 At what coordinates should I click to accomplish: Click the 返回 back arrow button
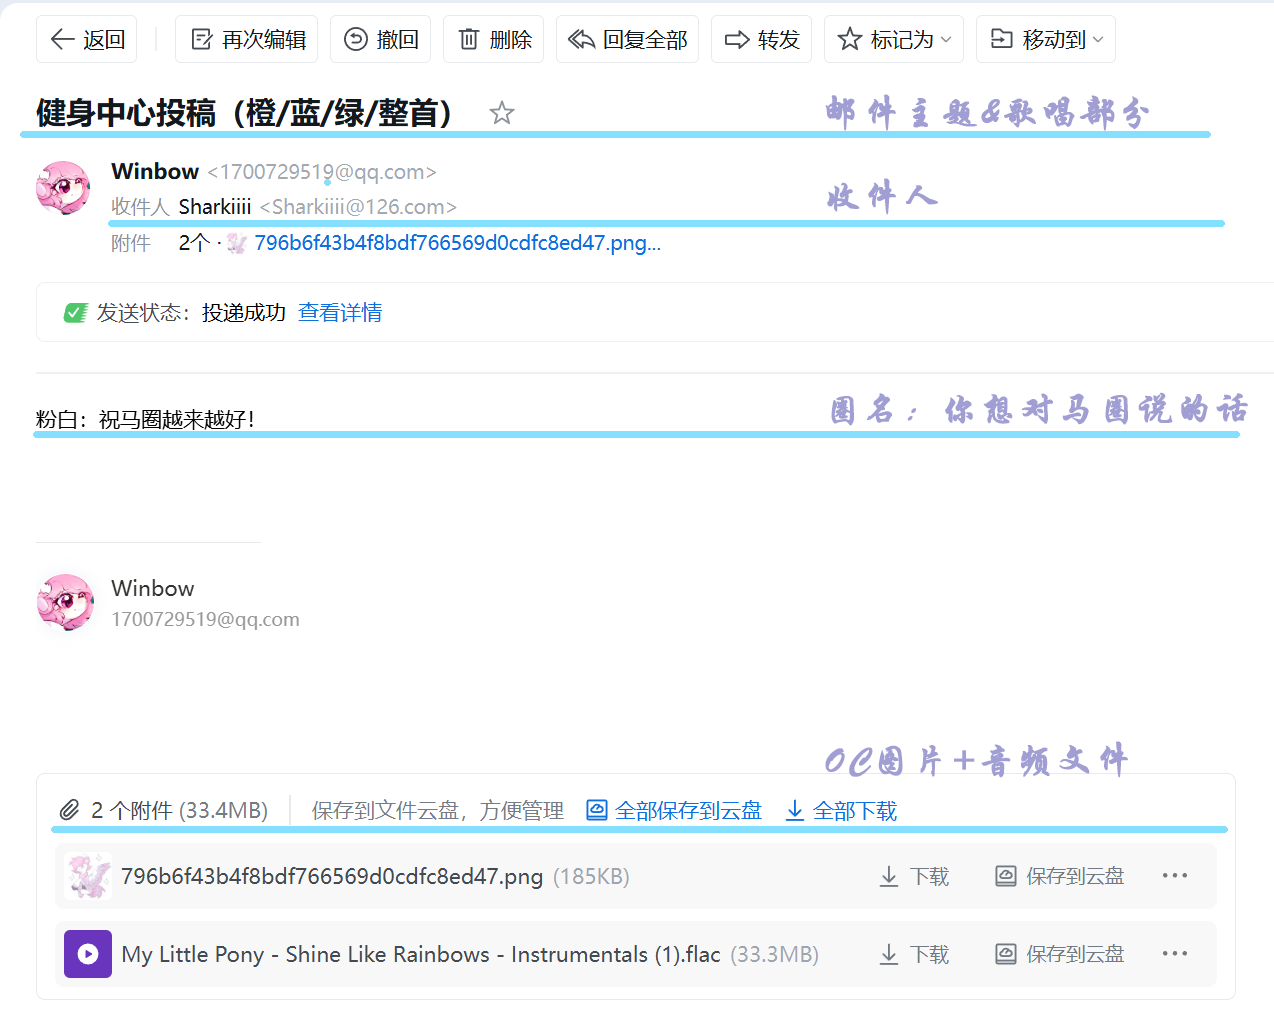(87, 40)
